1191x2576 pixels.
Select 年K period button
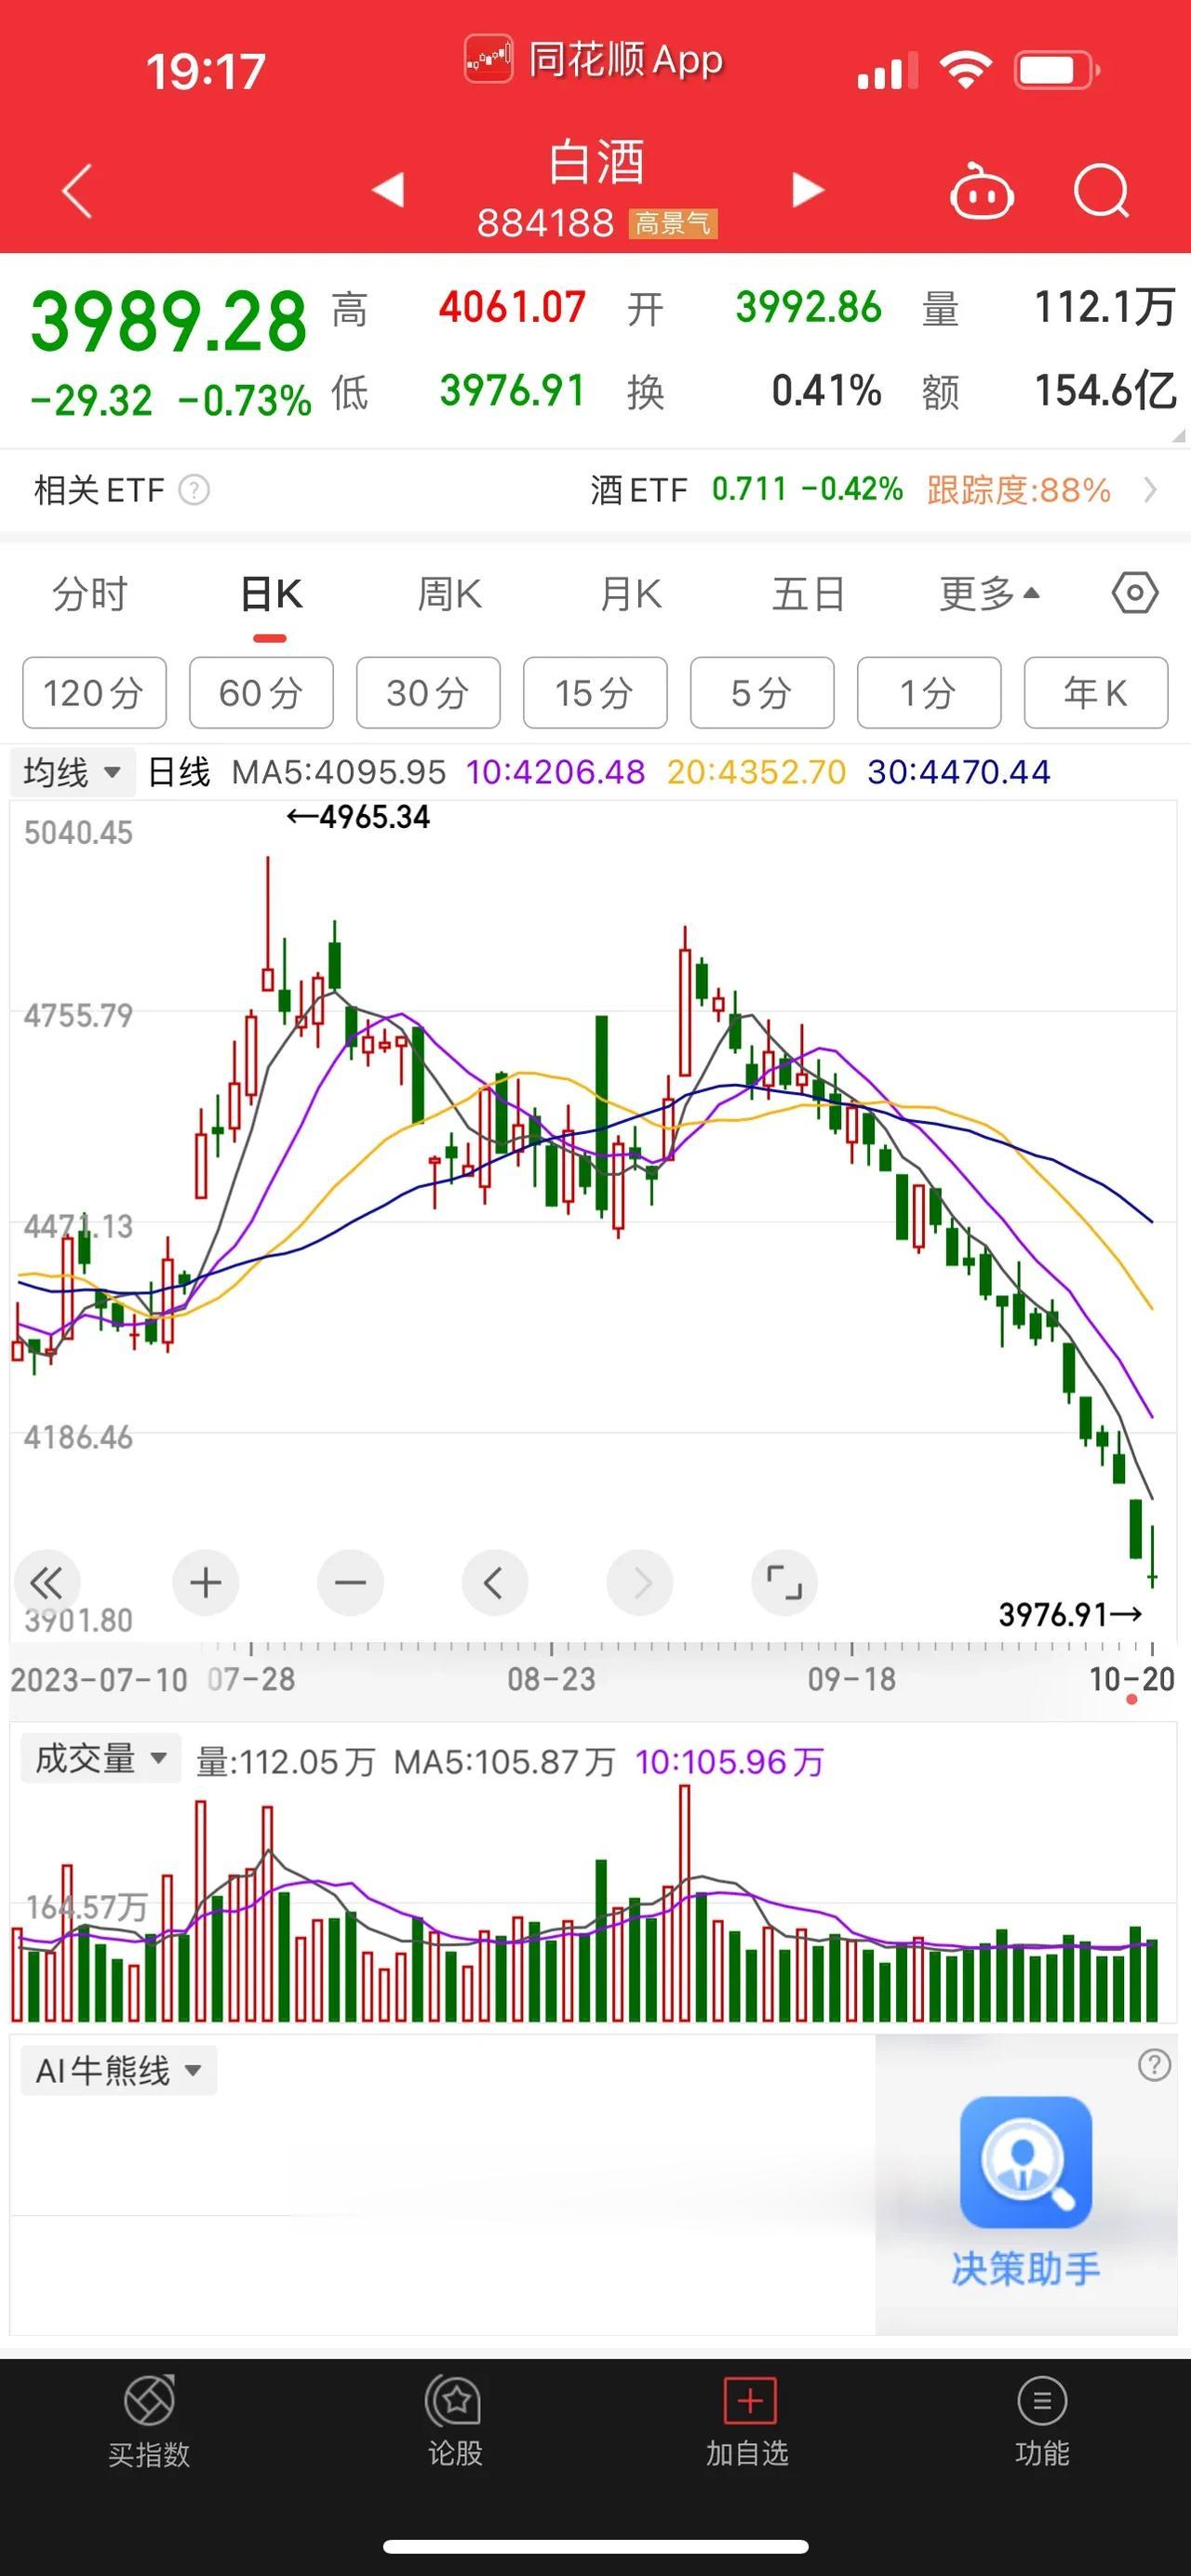[1096, 692]
